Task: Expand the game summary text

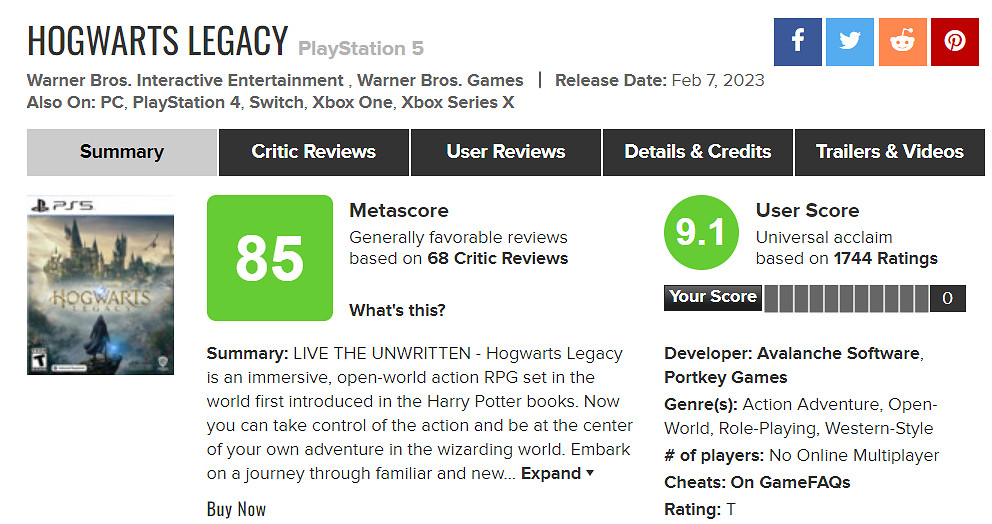Action: [557, 473]
